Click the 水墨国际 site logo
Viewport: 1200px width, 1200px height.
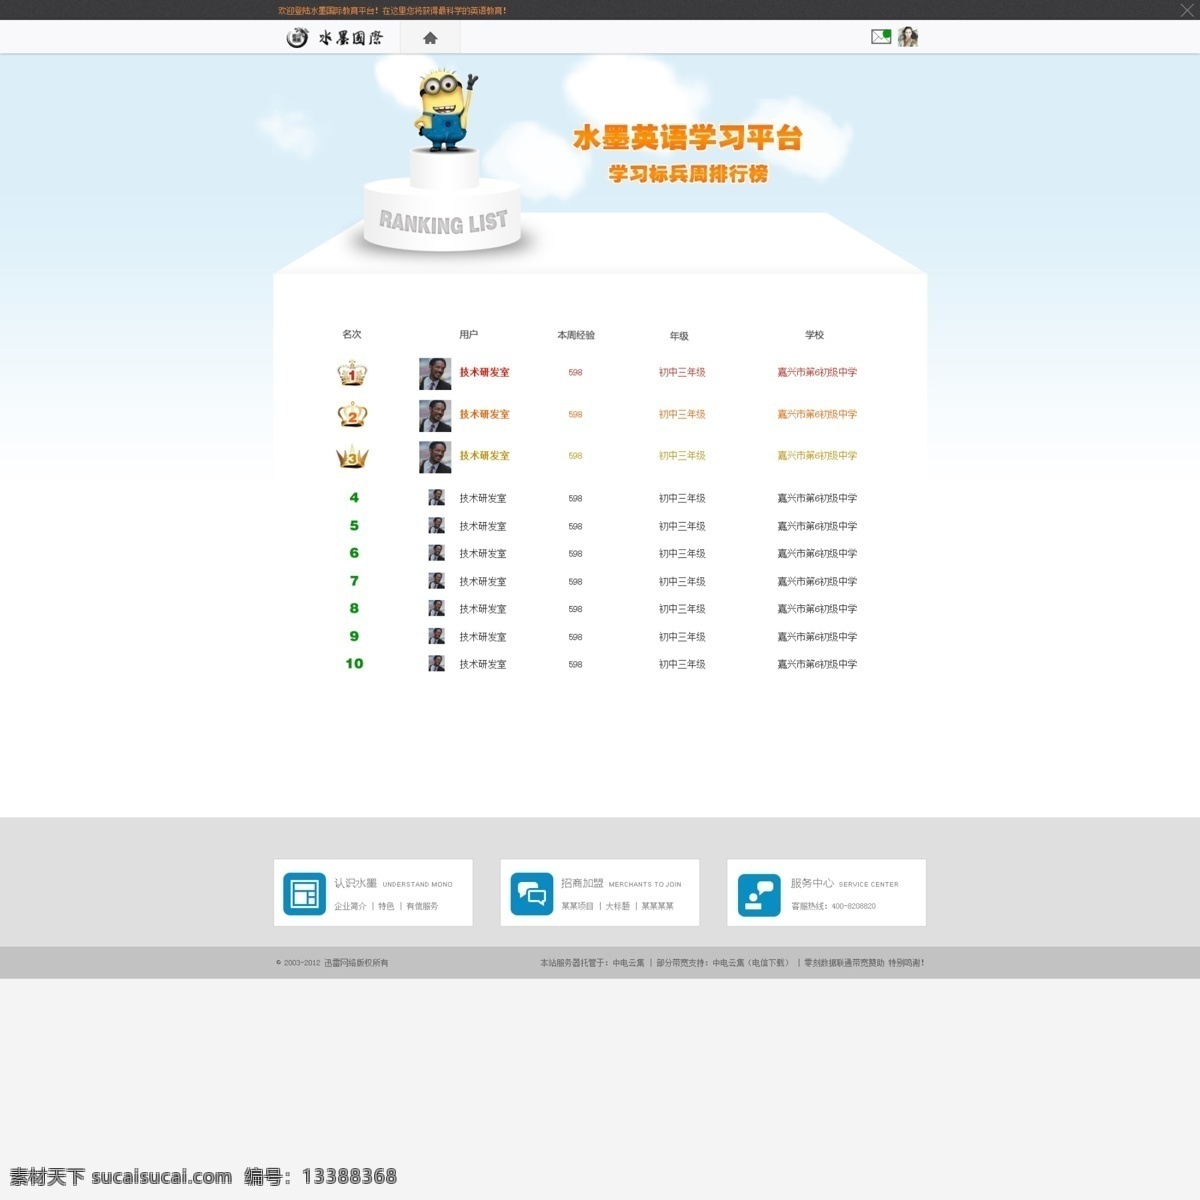pos(335,38)
